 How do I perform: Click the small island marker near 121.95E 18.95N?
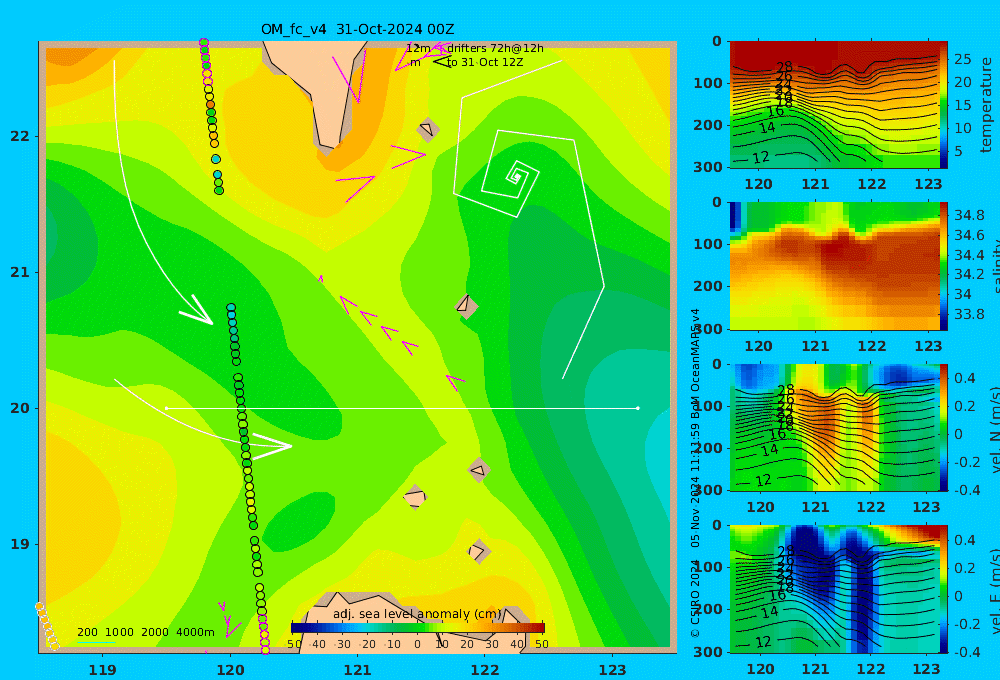coord(479,551)
